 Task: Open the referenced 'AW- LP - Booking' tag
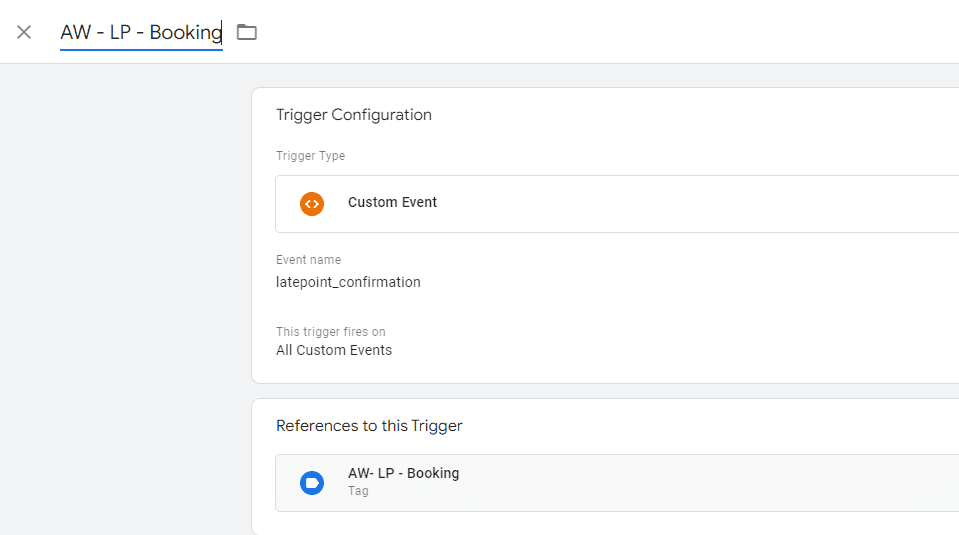[403, 474]
